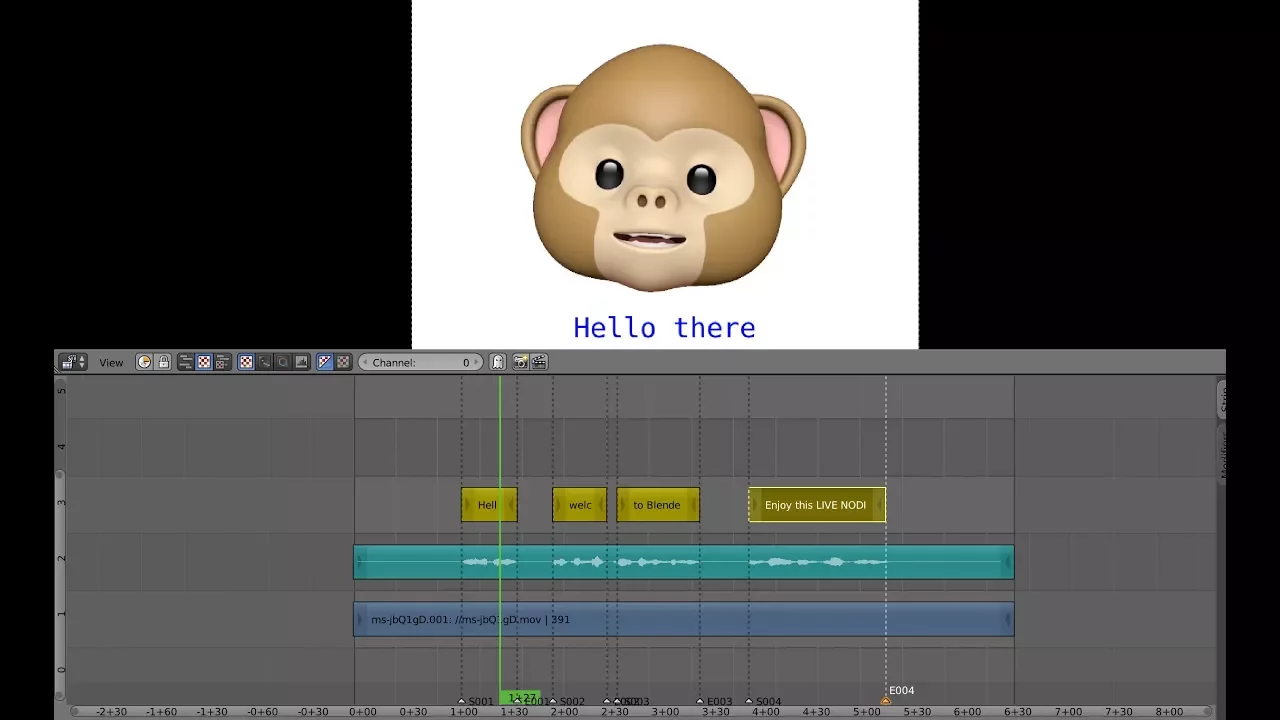
Task: Select the teal audio waveform strip
Action: (683, 562)
